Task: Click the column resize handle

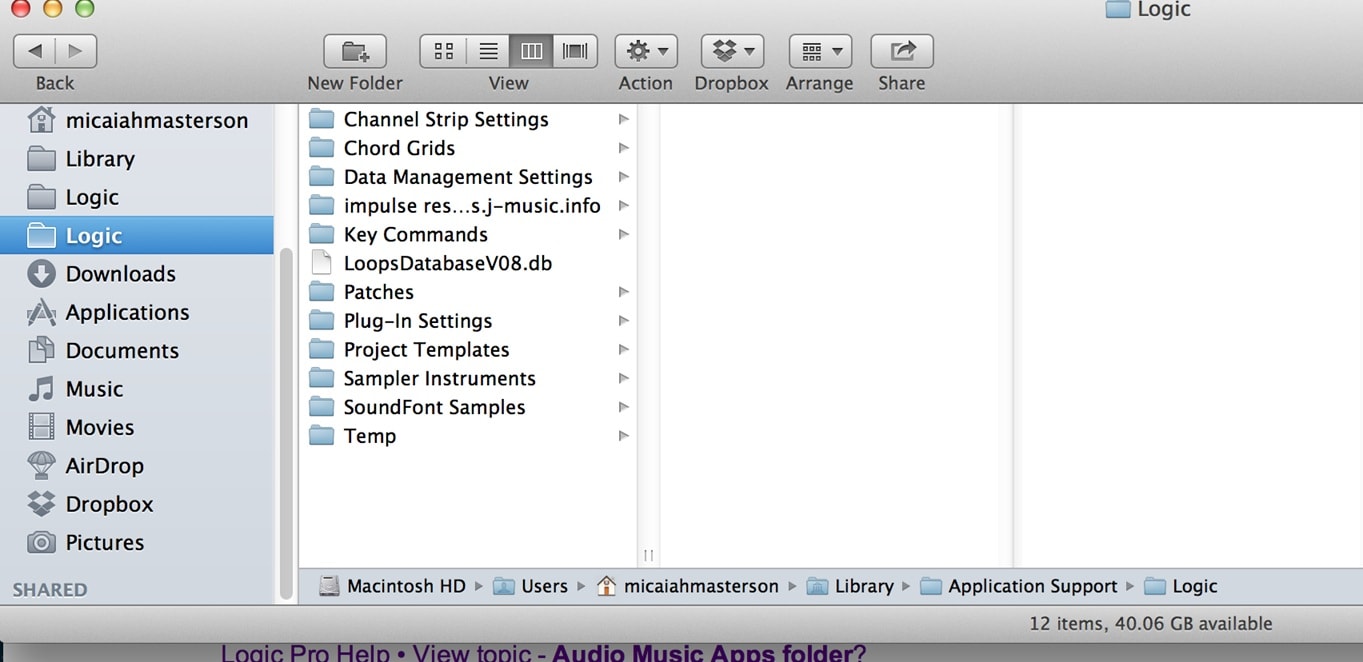Action: pos(648,555)
